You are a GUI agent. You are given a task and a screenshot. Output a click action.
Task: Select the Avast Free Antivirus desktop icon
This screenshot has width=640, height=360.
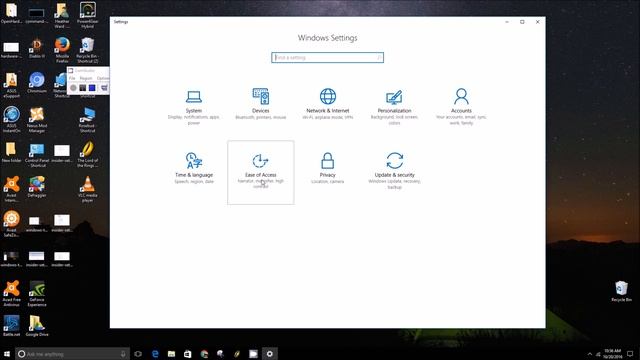pyautogui.click(x=11, y=293)
